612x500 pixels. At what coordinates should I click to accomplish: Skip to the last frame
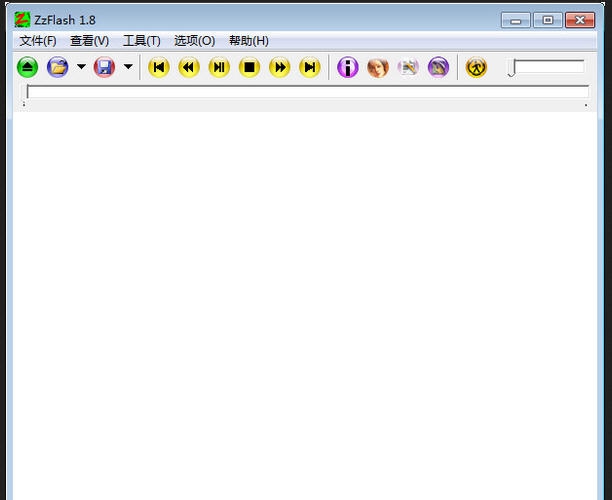pyautogui.click(x=310, y=67)
